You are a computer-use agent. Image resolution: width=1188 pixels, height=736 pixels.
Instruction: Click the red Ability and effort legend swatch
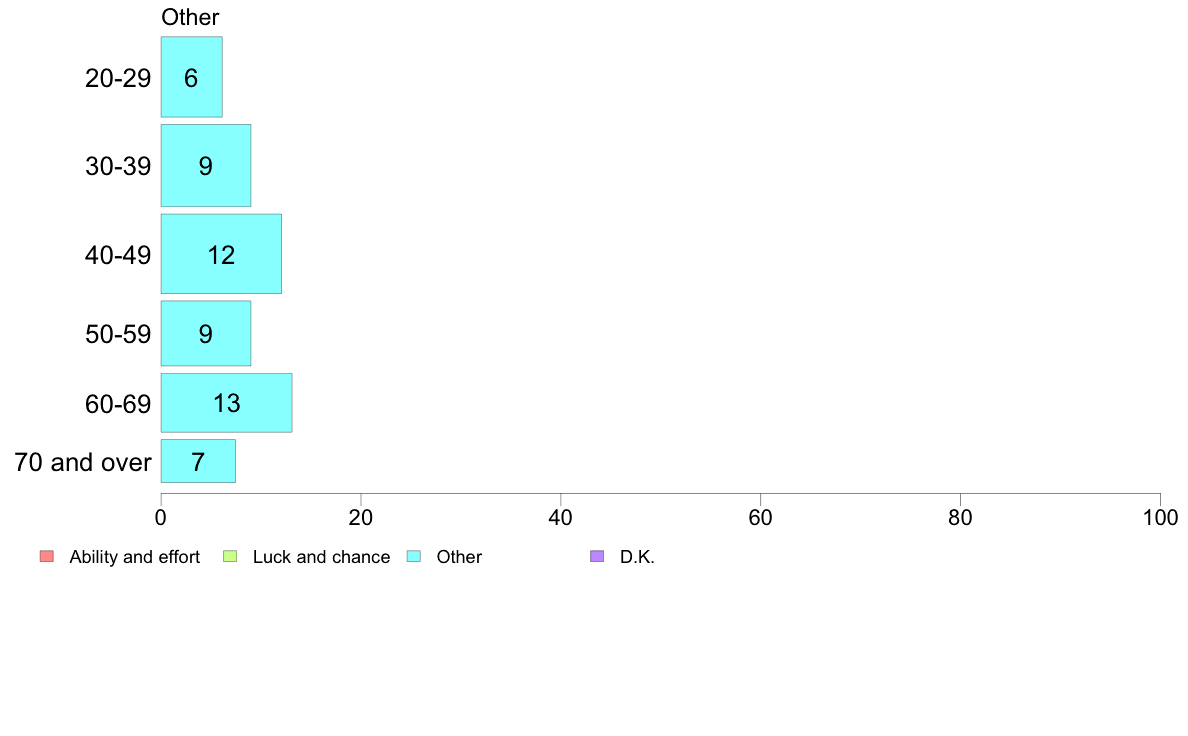[46, 557]
